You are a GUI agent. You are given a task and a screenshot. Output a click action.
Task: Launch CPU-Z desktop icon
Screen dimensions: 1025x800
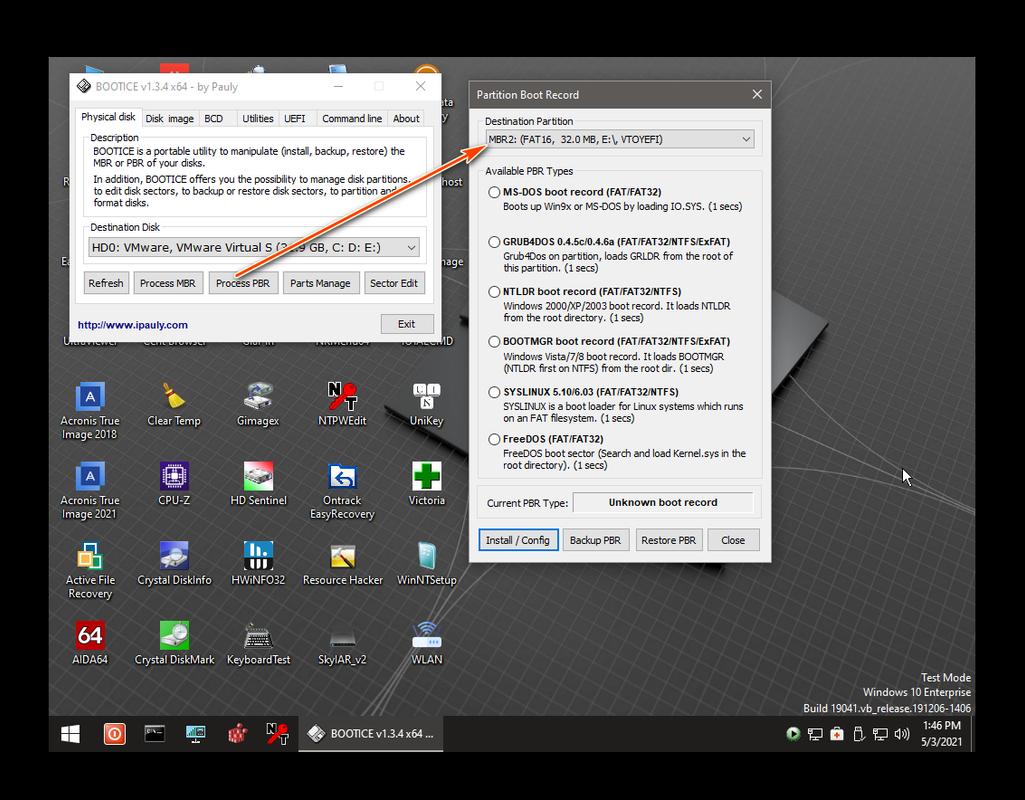click(174, 484)
